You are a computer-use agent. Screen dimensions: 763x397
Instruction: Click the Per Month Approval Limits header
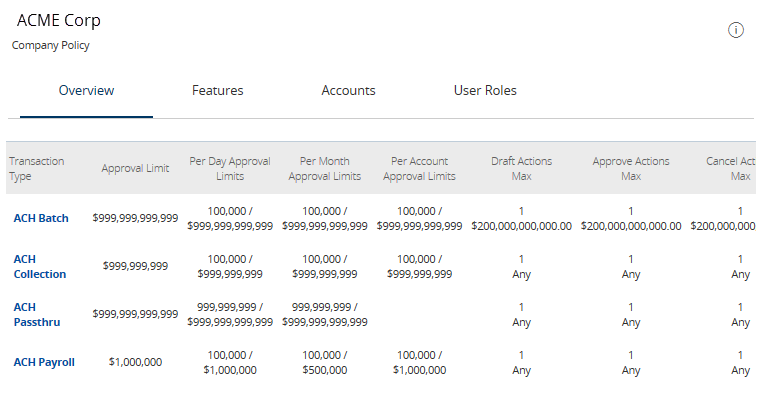[325, 168]
